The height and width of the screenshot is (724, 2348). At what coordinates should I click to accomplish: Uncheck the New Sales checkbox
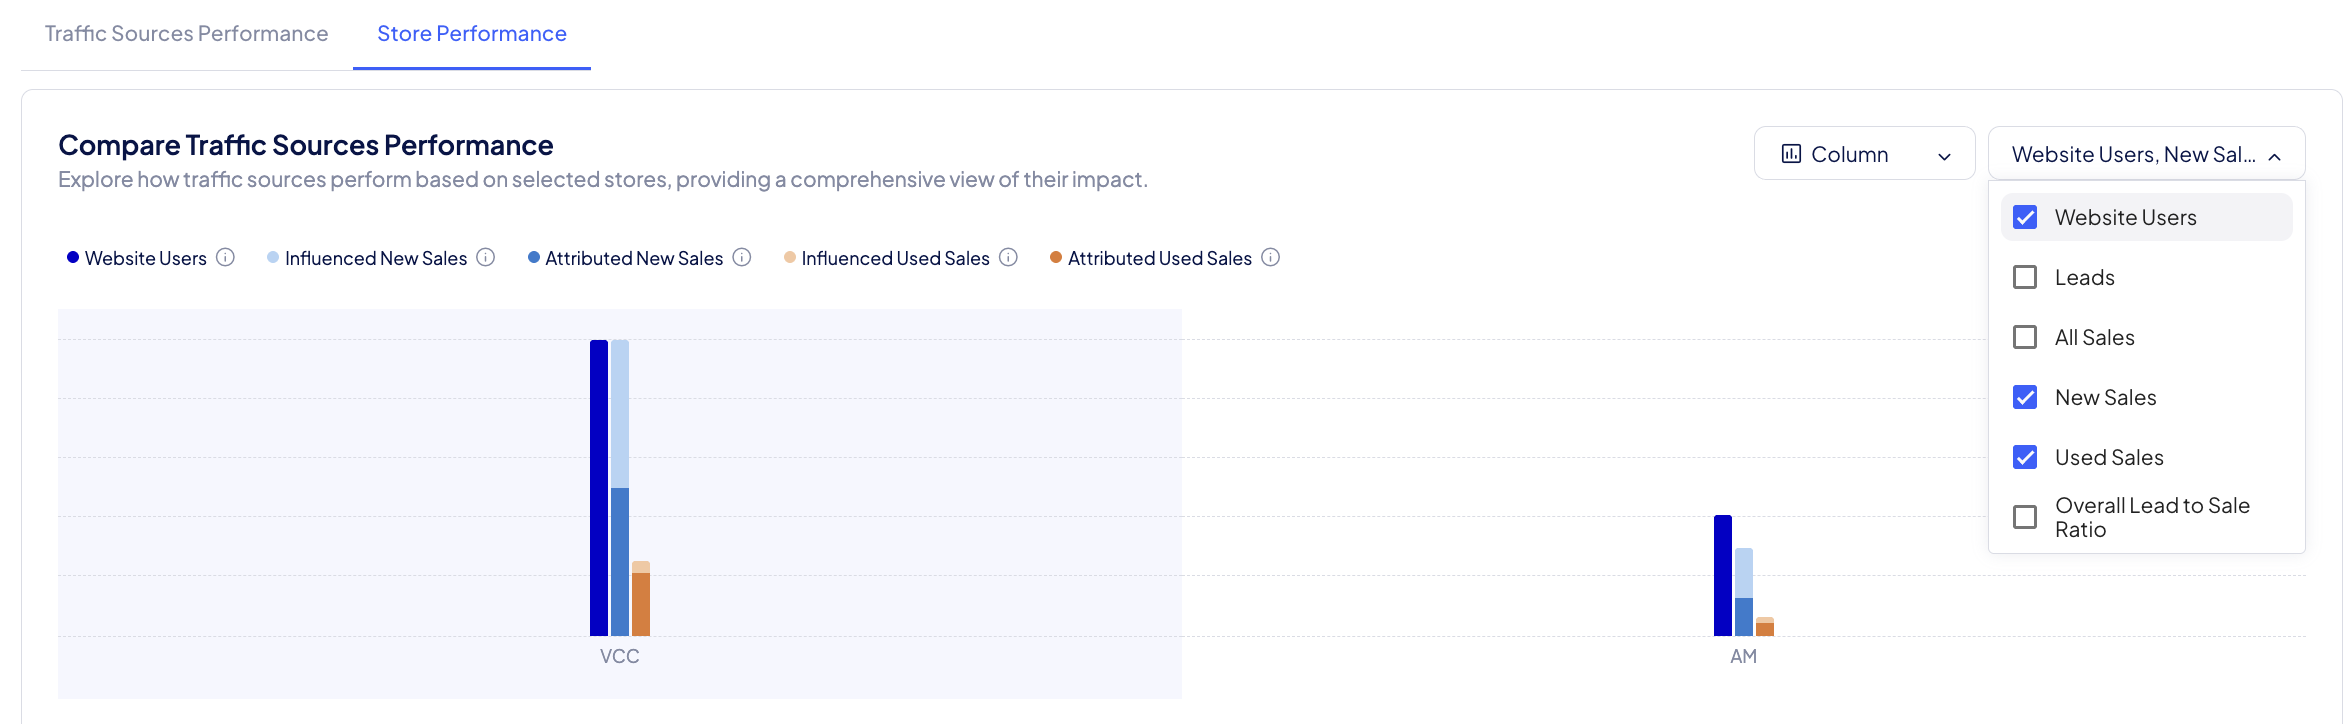(2025, 397)
